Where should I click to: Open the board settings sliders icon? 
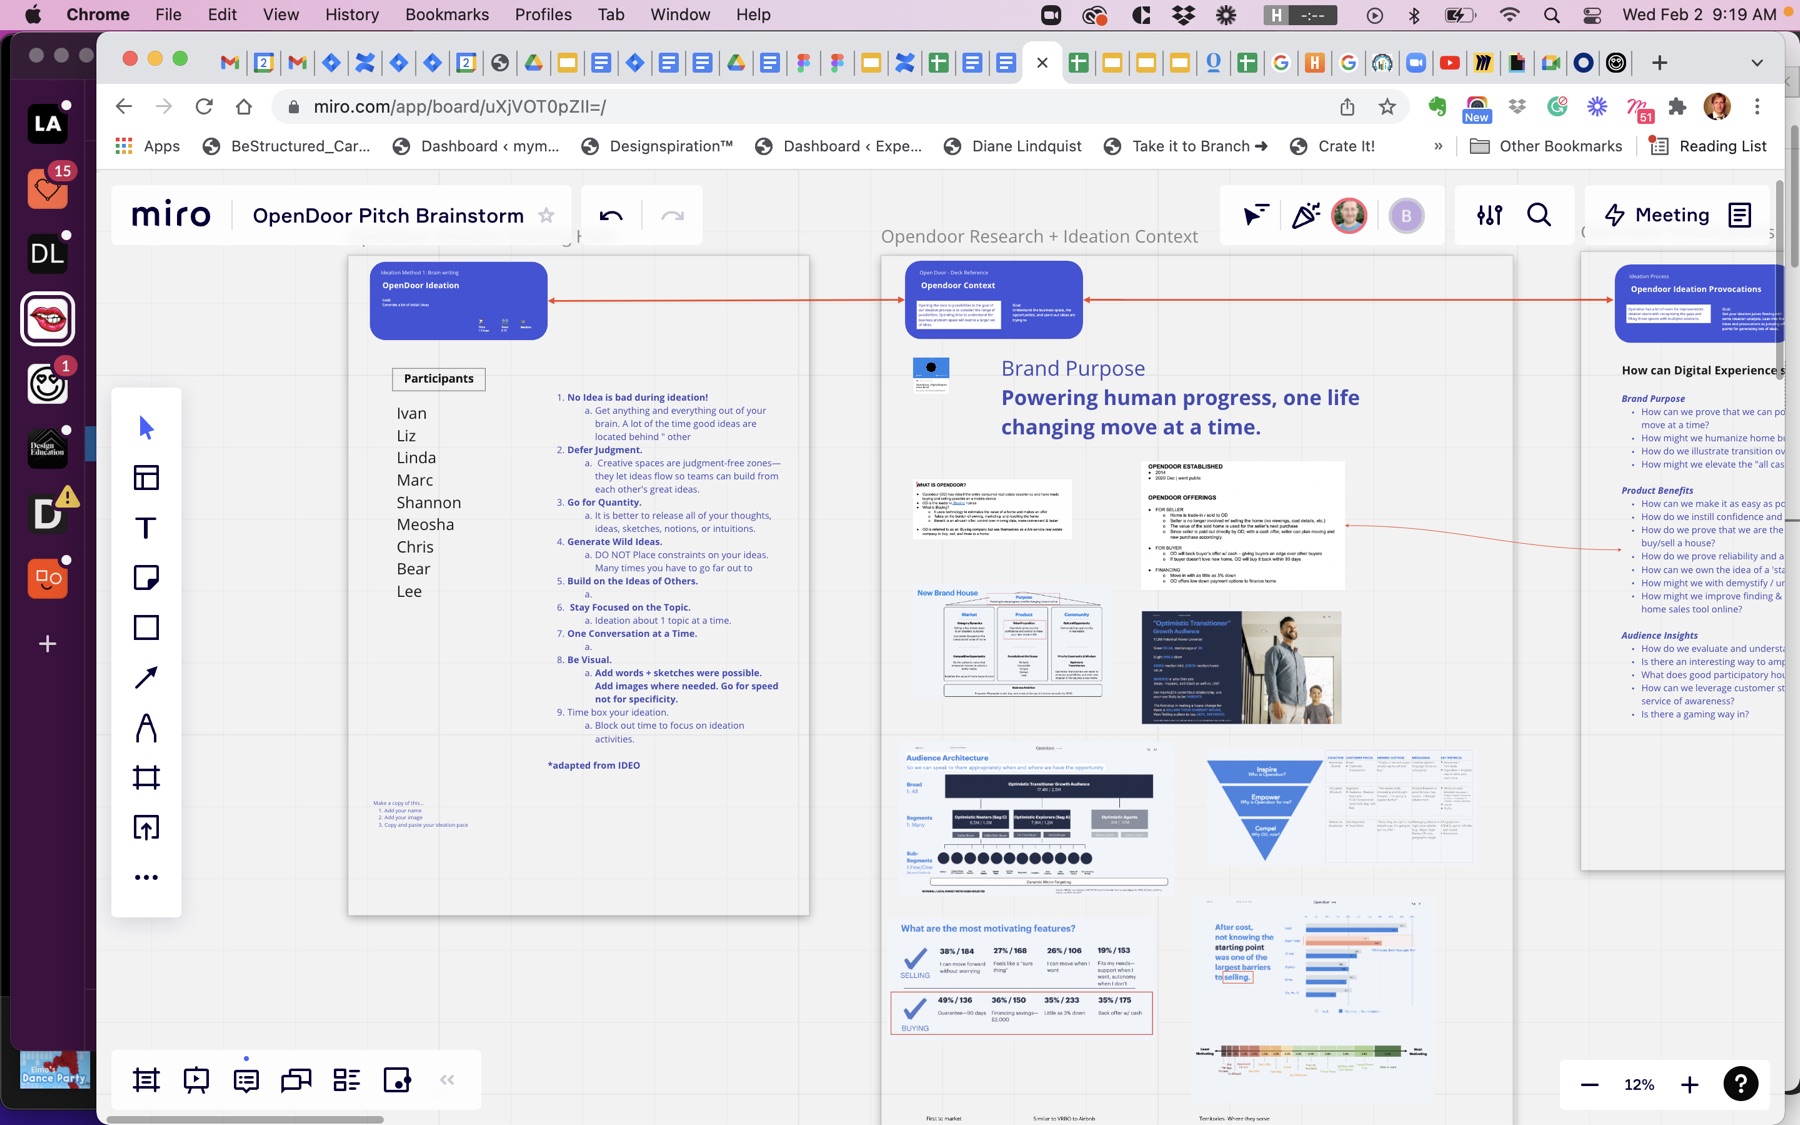pyautogui.click(x=1489, y=215)
